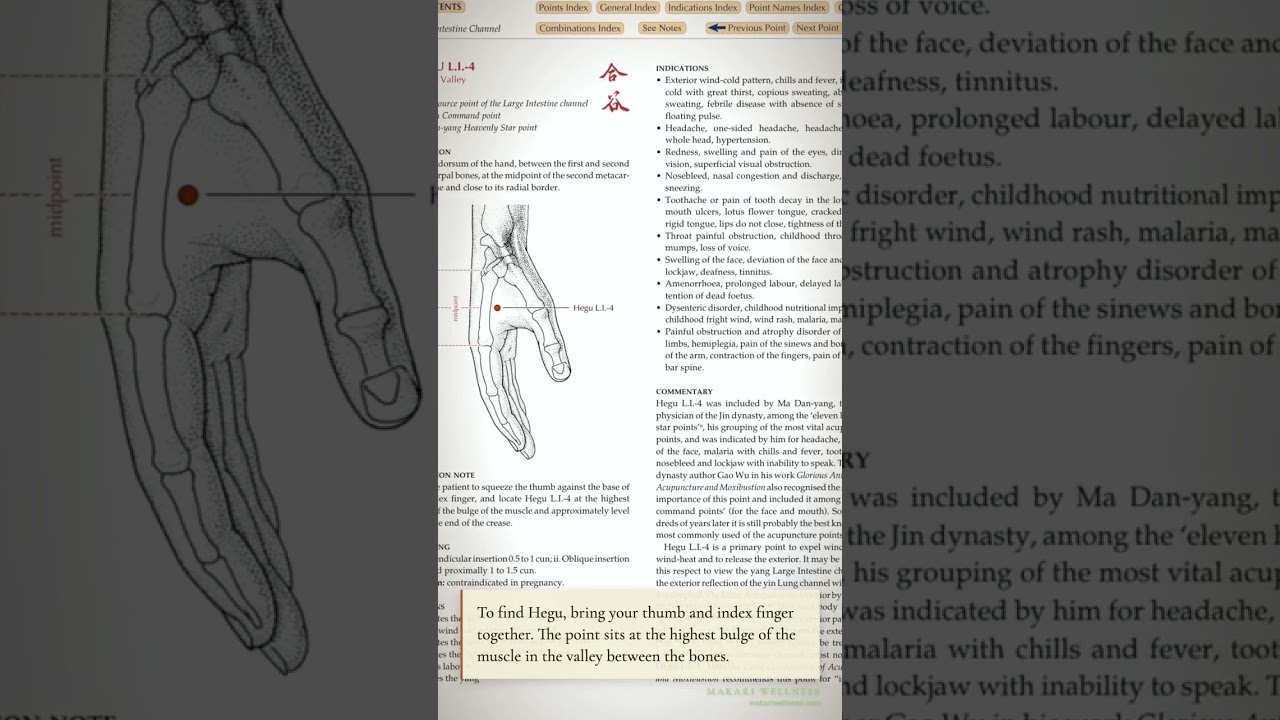Click the red acupuncture point dot in the diagram

[x=497, y=308]
